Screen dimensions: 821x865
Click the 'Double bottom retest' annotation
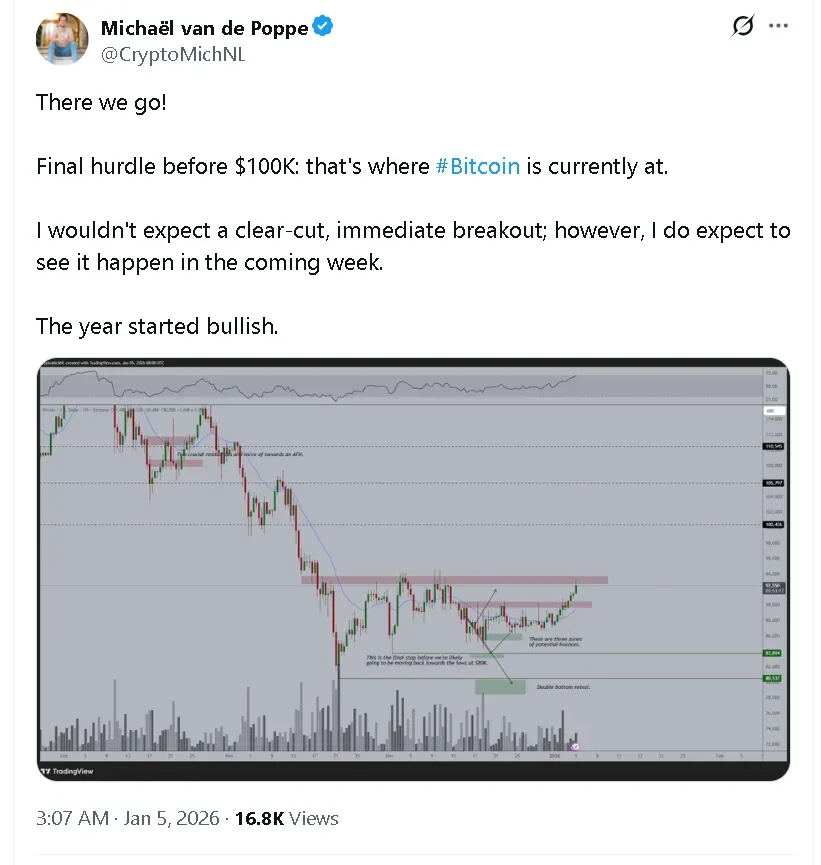[x=566, y=686]
